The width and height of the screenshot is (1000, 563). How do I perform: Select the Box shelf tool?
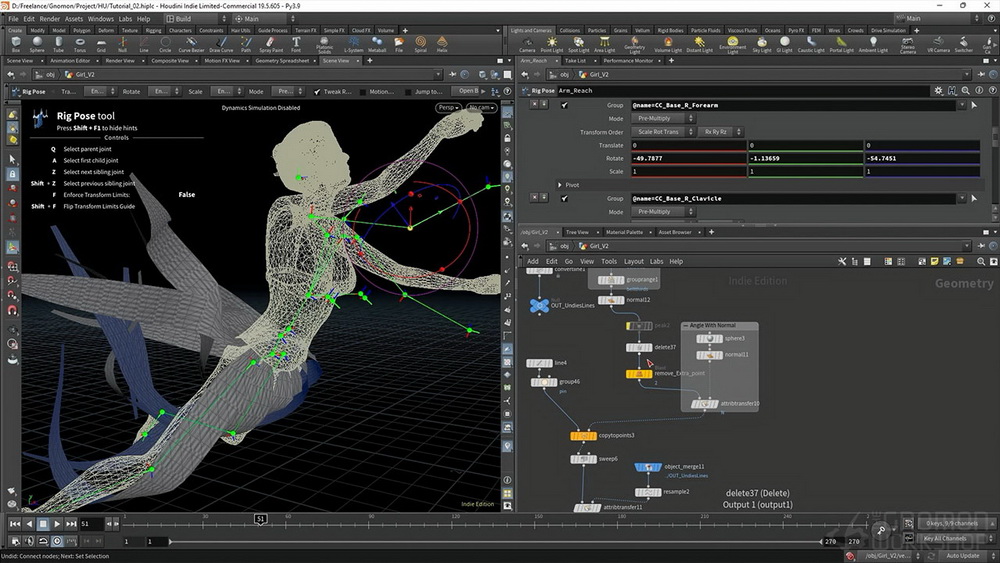(x=16, y=44)
